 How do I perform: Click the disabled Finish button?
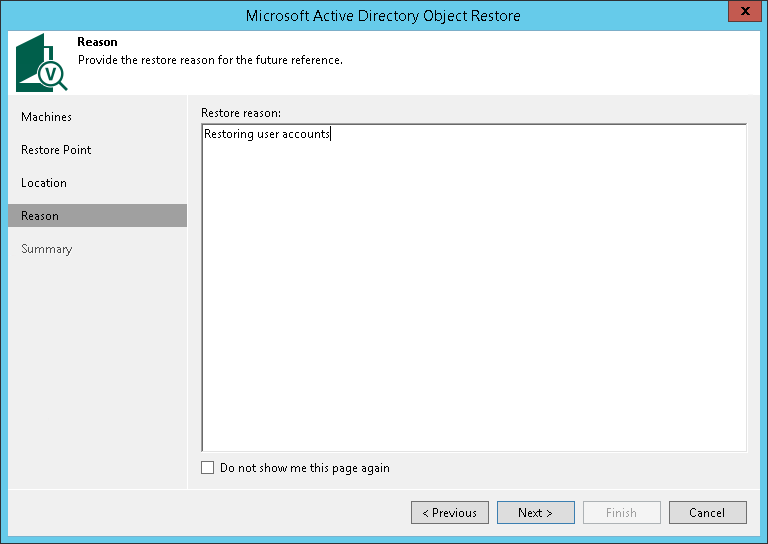pos(622,512)
